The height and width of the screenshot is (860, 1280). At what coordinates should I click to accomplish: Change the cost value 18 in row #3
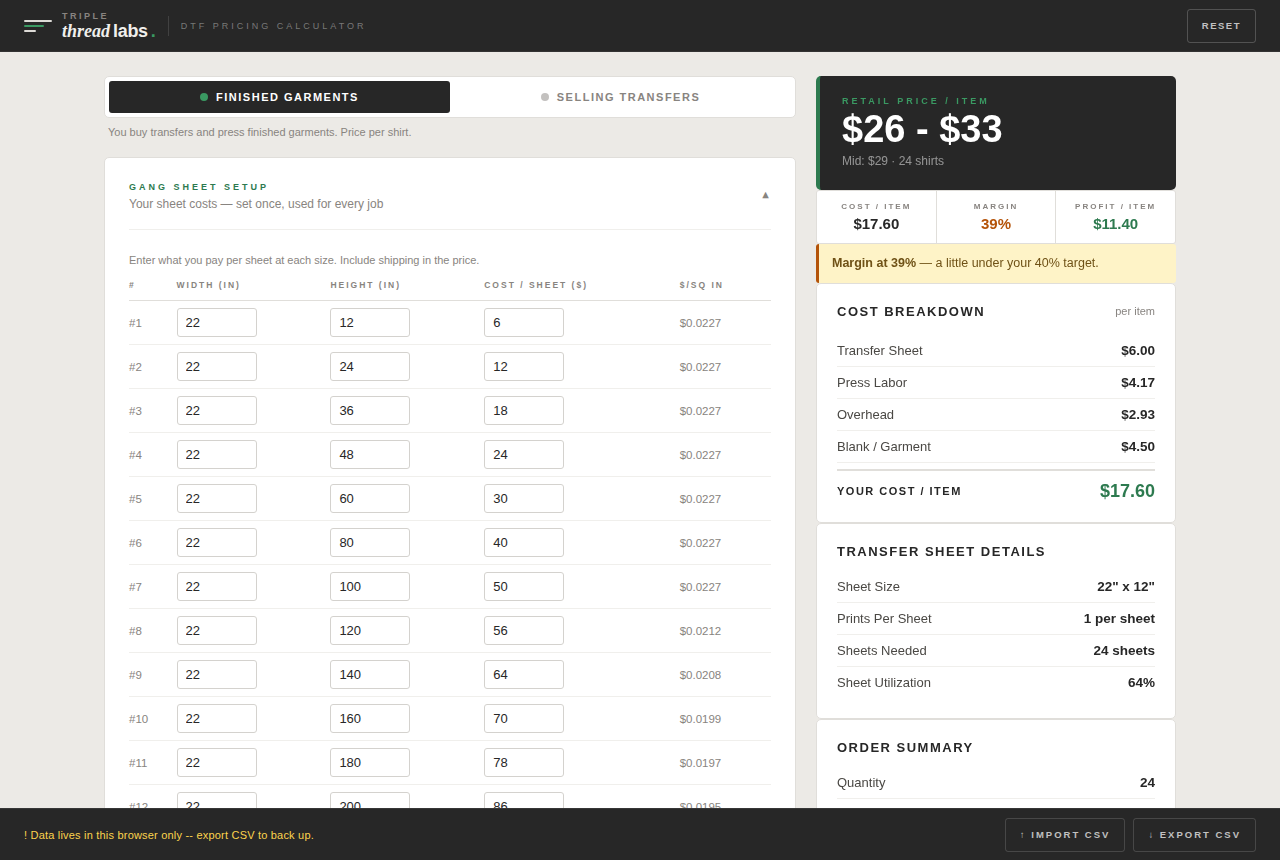click(524, 411)
